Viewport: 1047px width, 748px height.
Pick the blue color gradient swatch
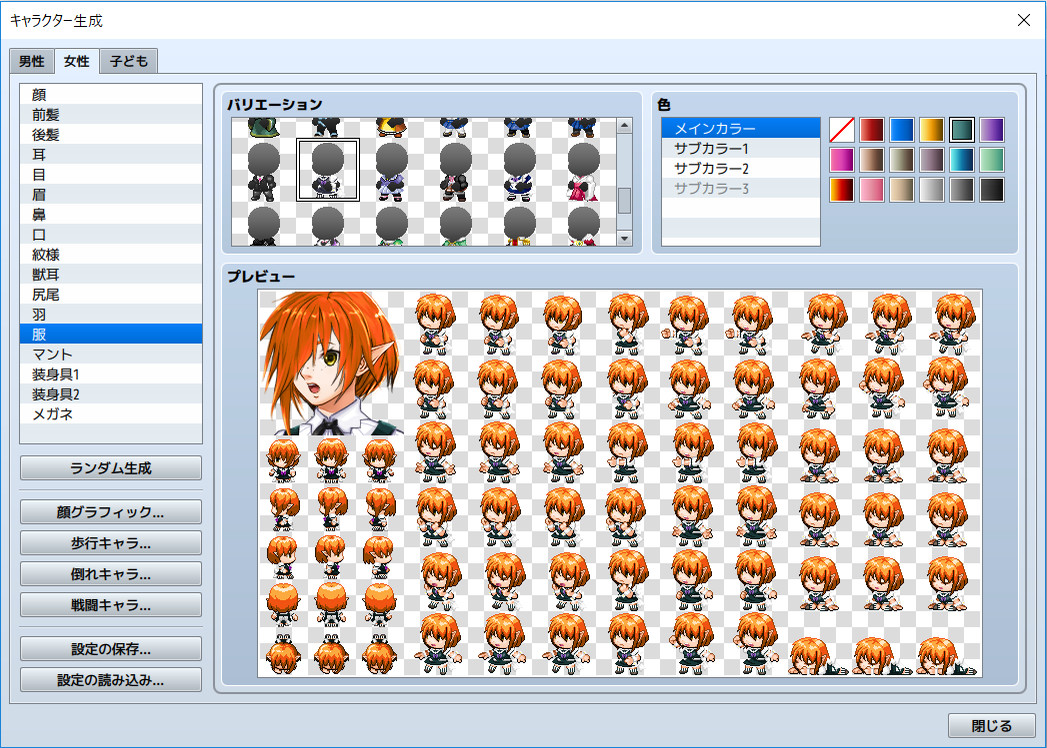[x=903, y=128]
